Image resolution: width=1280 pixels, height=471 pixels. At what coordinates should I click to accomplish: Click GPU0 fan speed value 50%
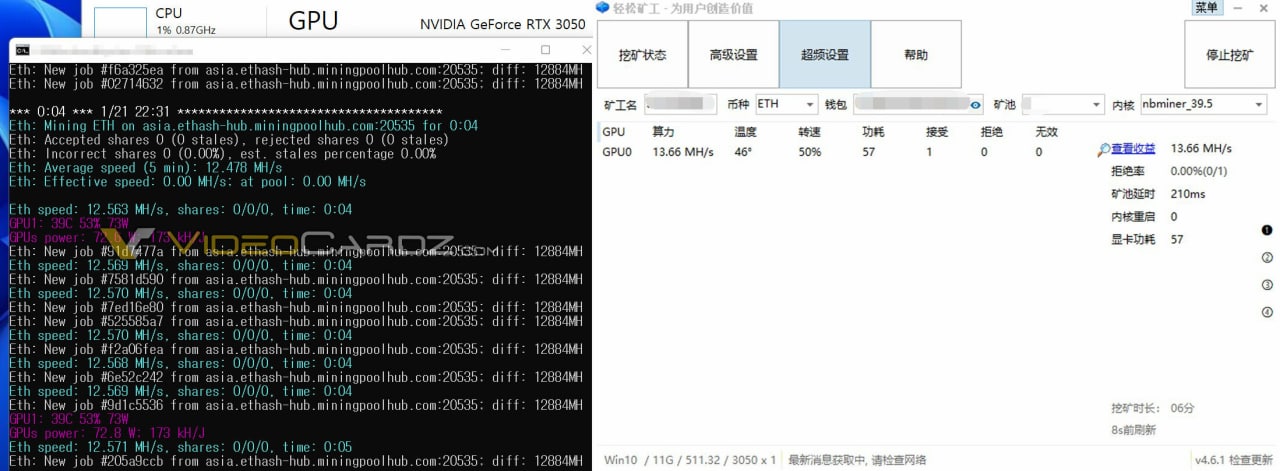pyautogui.click(x=810, y=152)
